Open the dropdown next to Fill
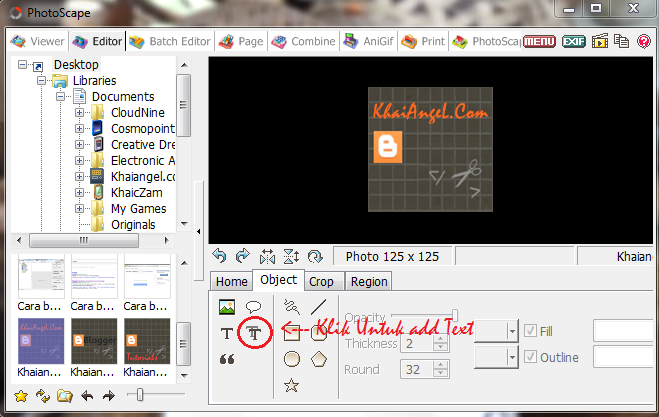The image size is (659, 417). pos(511,331)
